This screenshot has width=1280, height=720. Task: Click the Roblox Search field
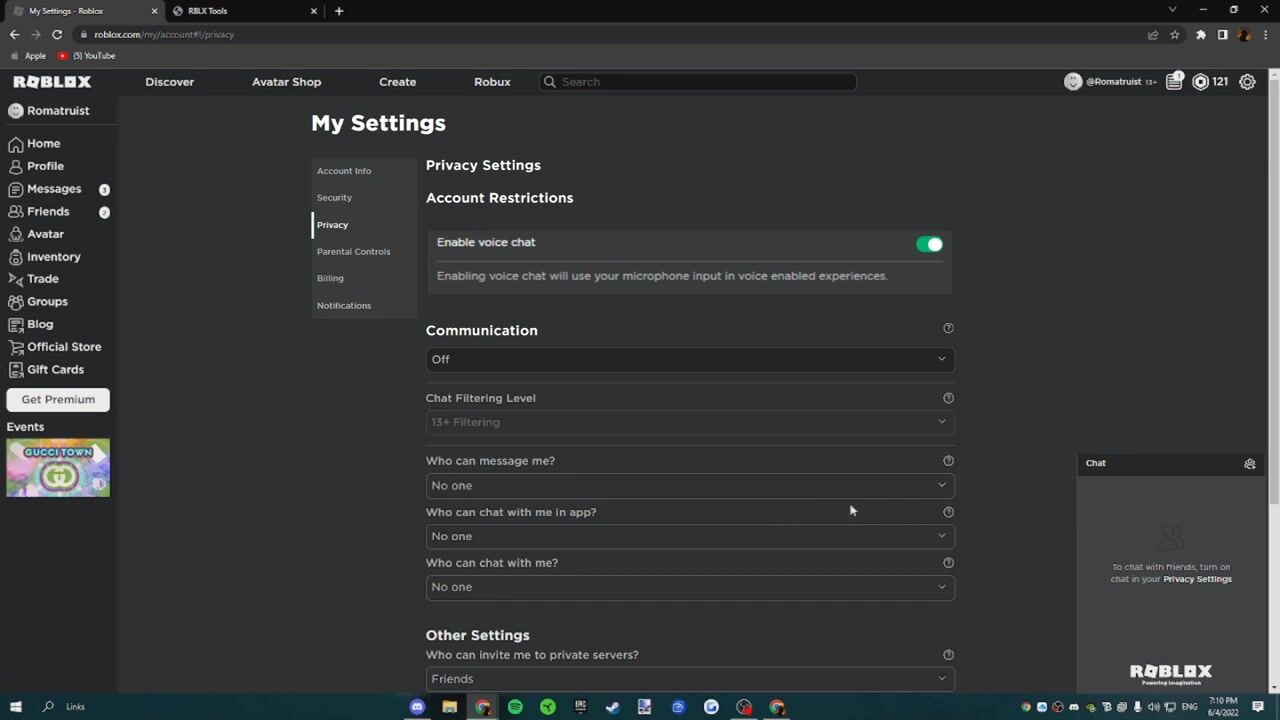click(698, 82)
